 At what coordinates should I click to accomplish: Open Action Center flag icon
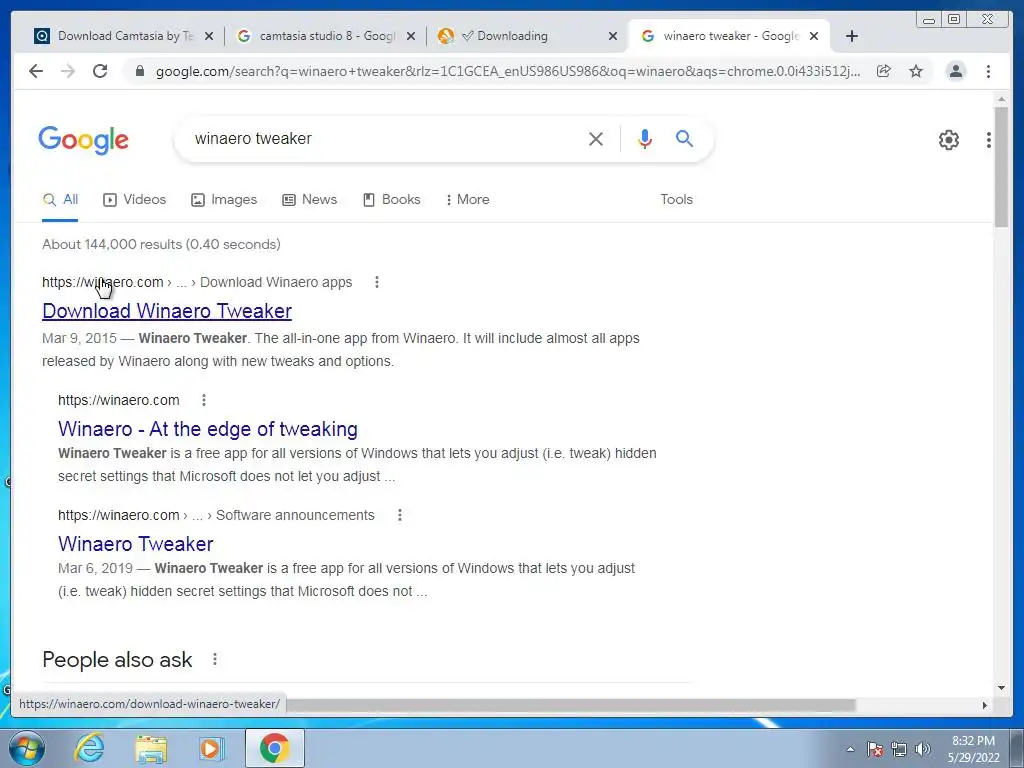coord(875,749)
